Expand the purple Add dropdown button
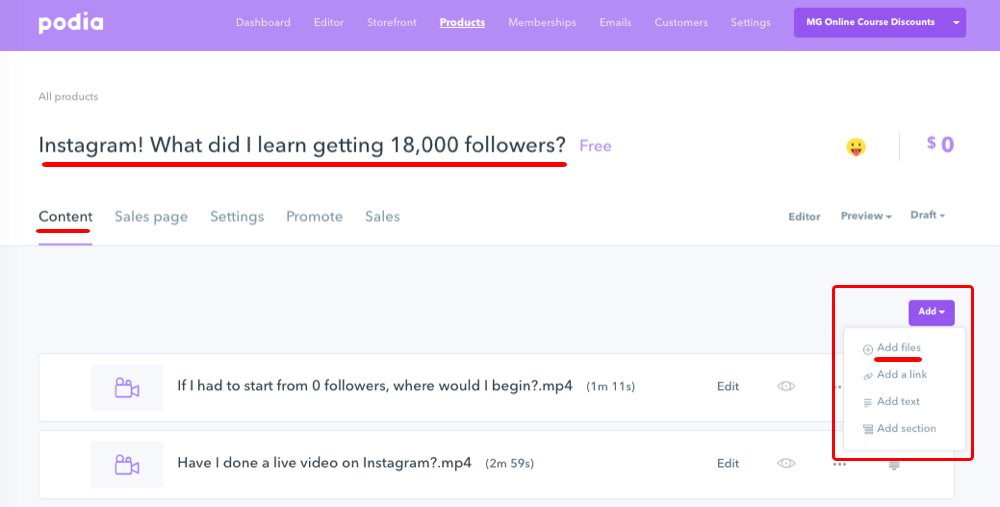The width and height of the screenshot is (1000, 507). tap(931, 312)
